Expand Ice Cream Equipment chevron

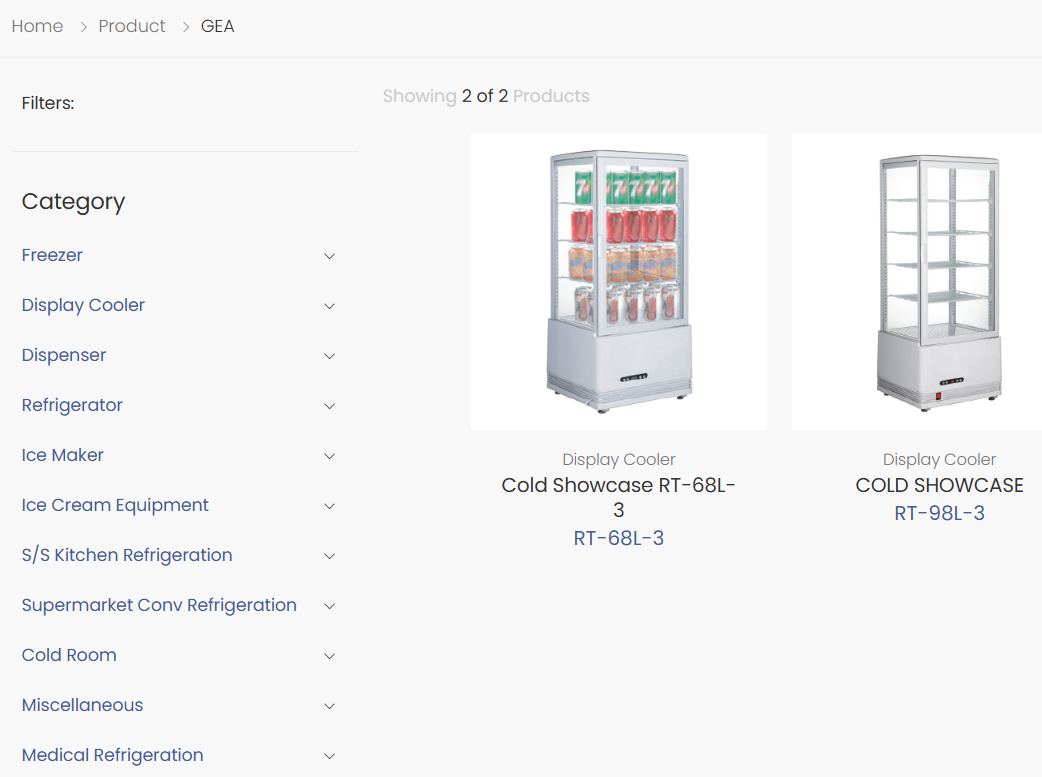[x=329, y=506]
